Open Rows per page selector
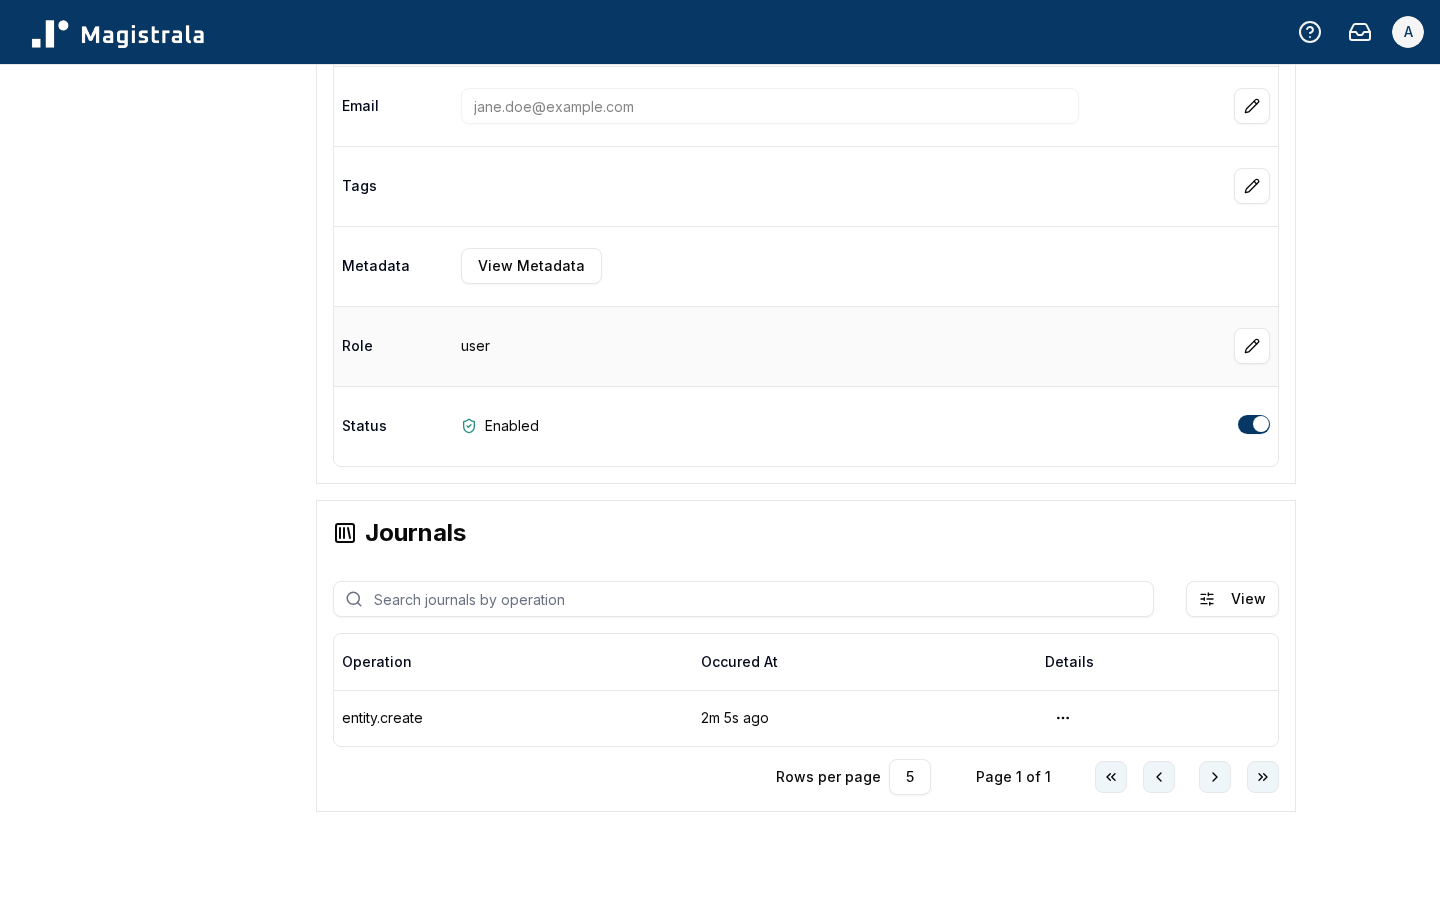Image resolution: width=1440 pixels, height=900 pixels. point(910,777)
